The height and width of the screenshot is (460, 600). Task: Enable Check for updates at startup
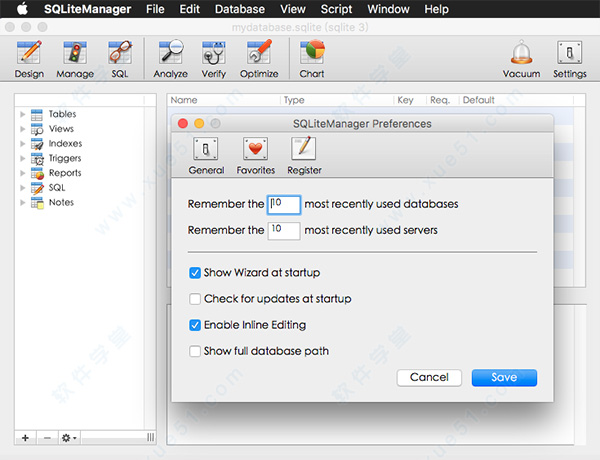(x=195, y=299)
